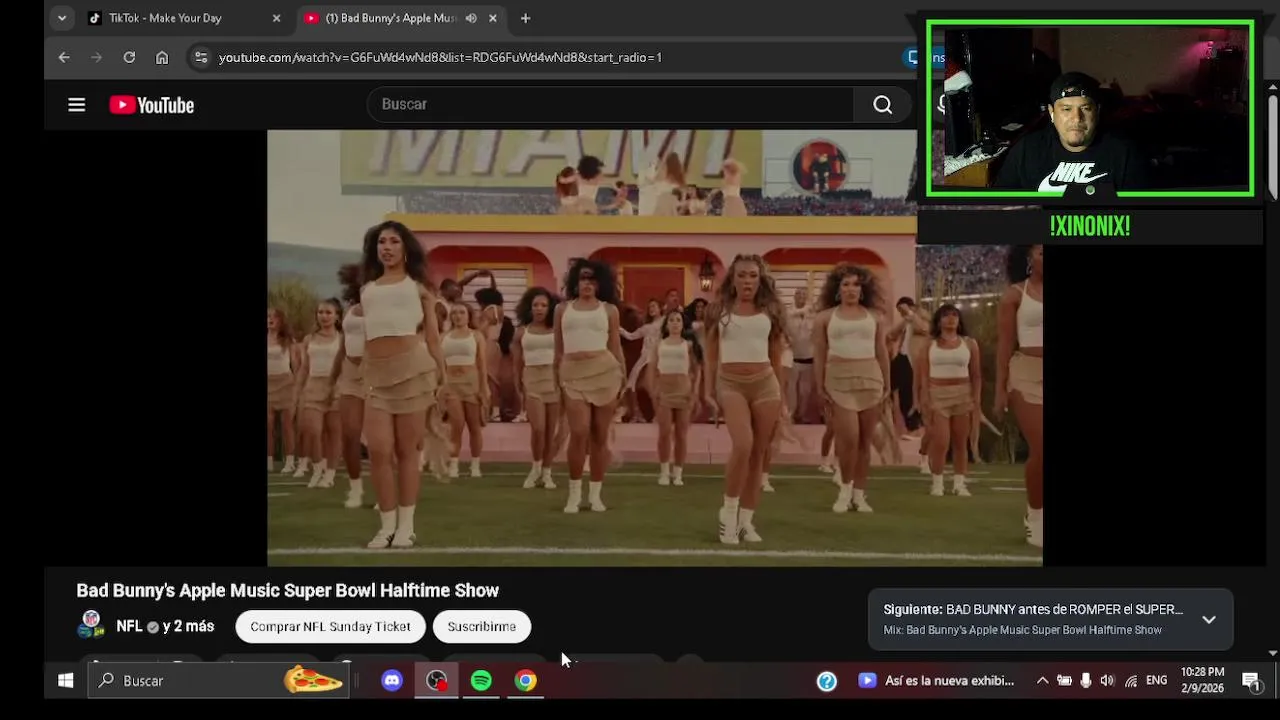
Task: Open the NFL channel avatar
Action: coord(91,625)
